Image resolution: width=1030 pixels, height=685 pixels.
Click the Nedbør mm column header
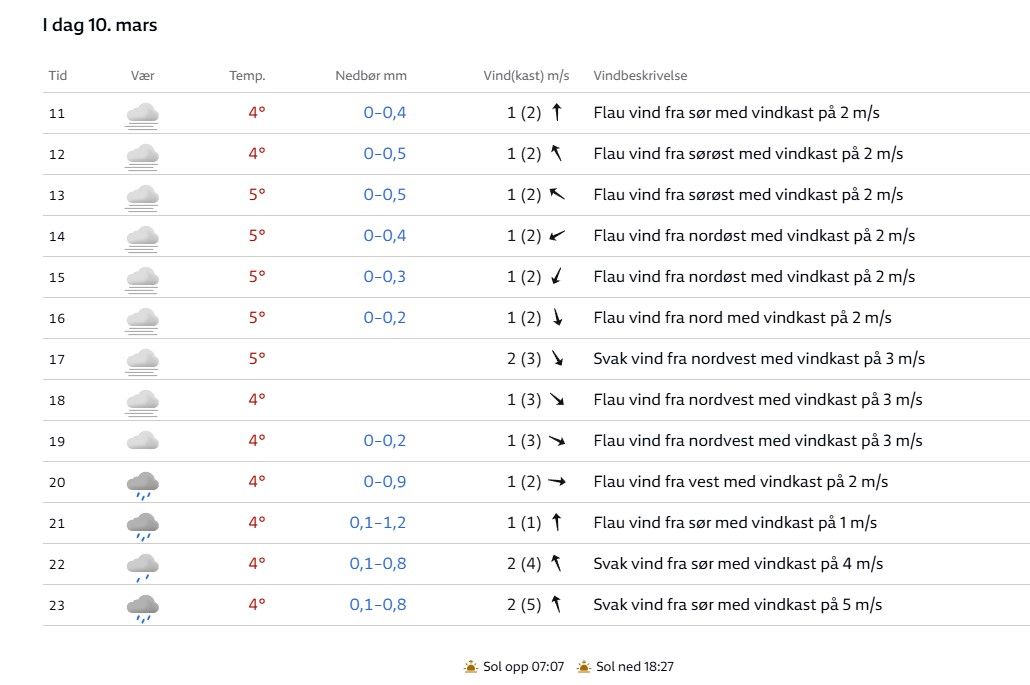370,76
